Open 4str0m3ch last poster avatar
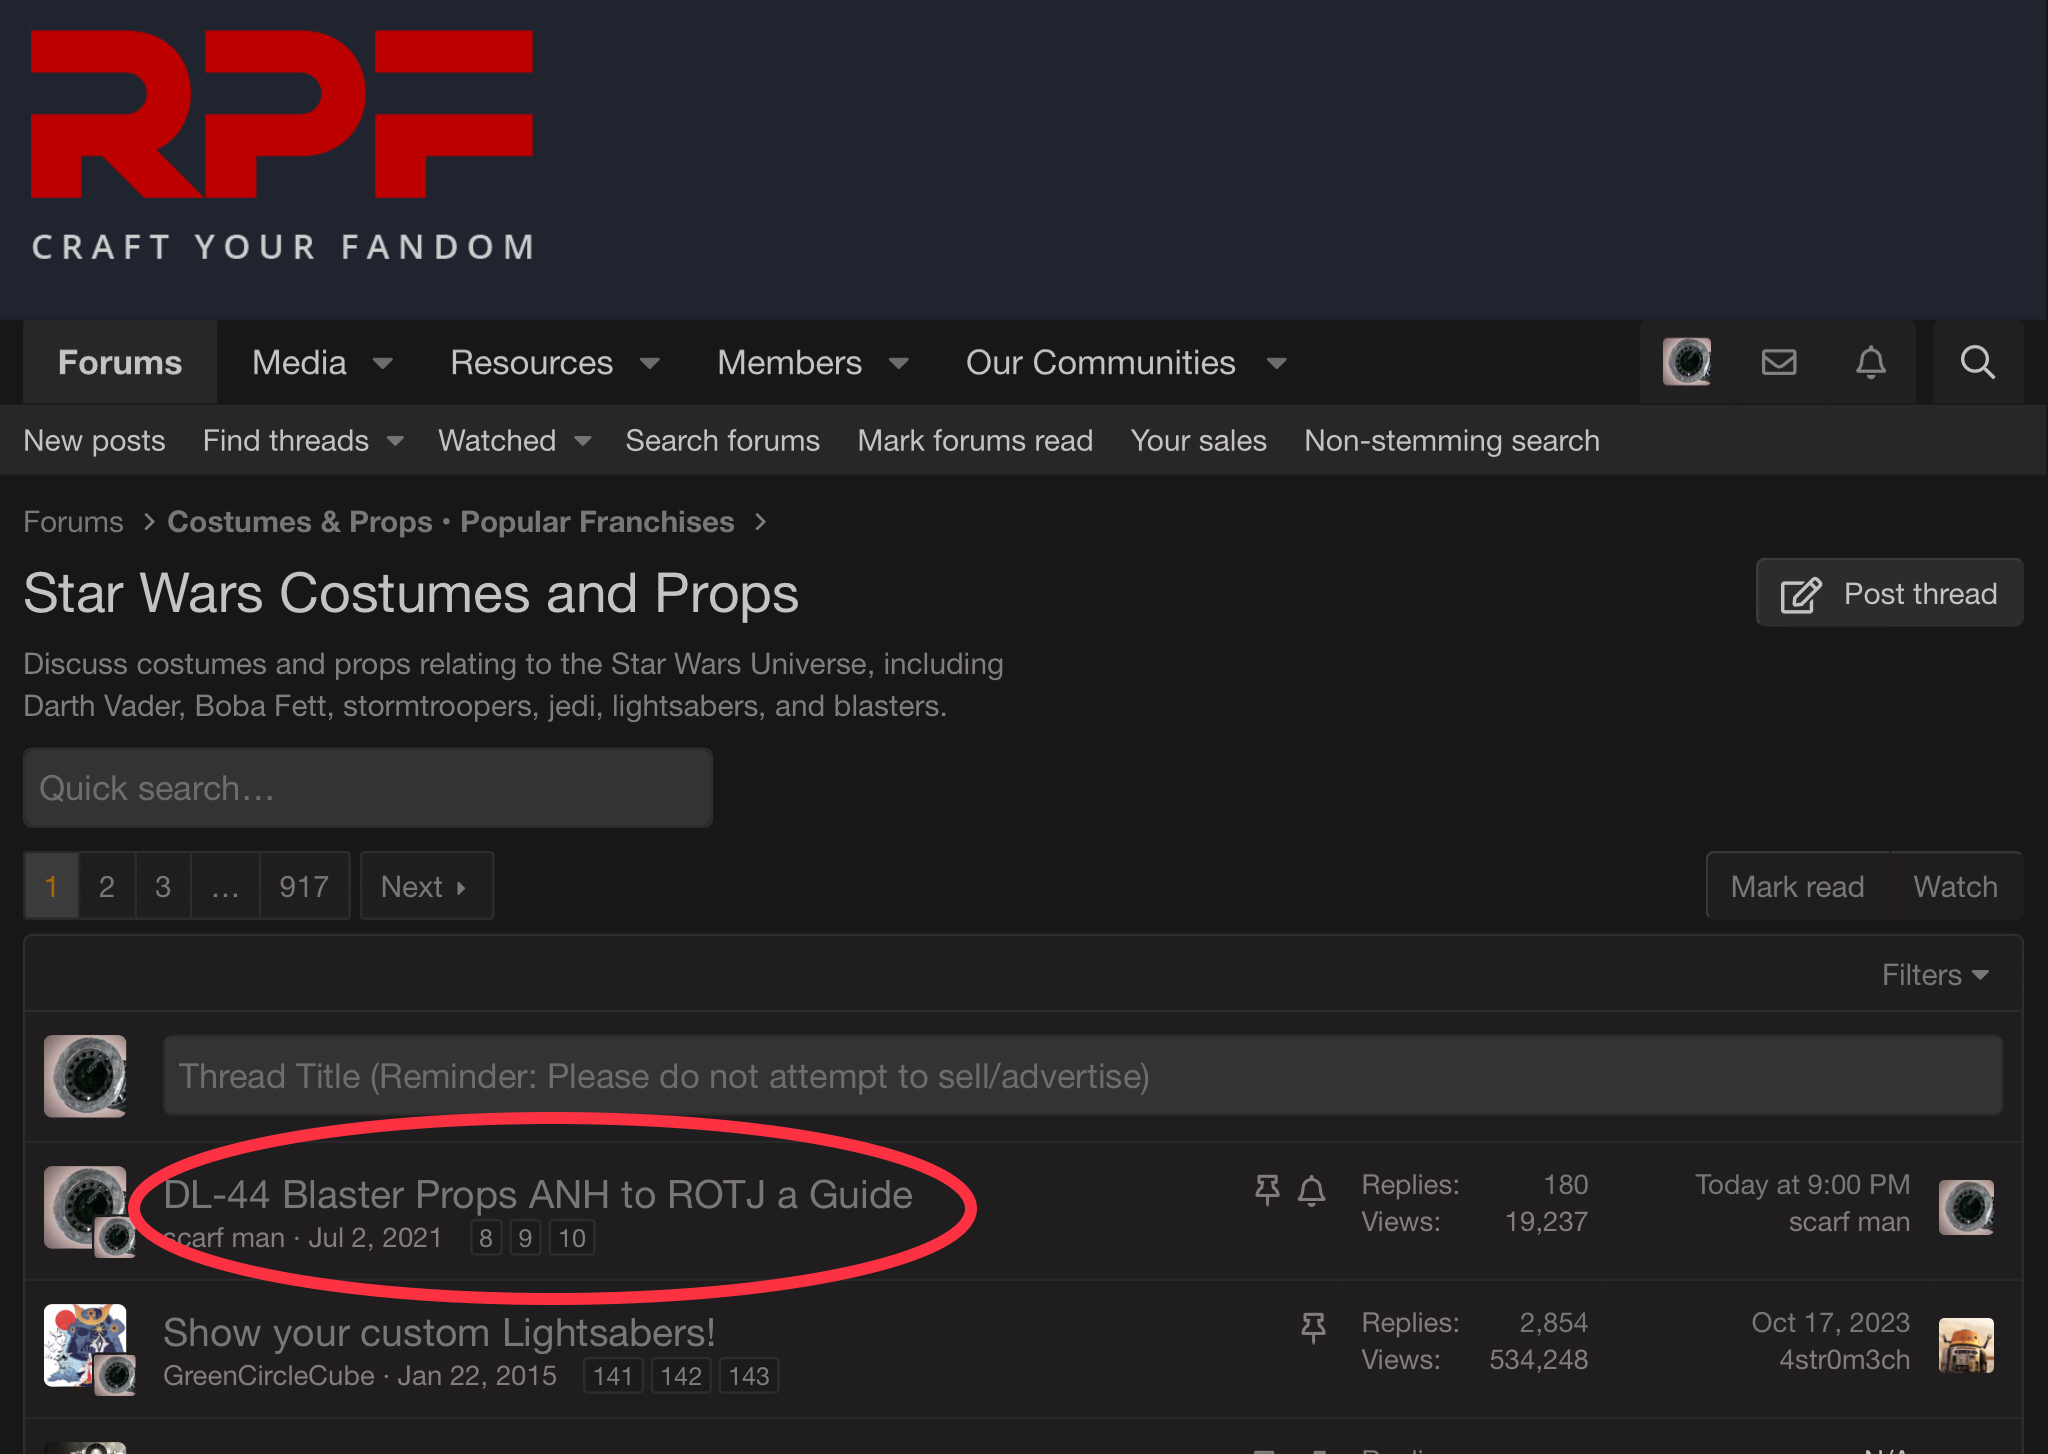This screenshot has width=2048, height=1454. (1966, 1345)
